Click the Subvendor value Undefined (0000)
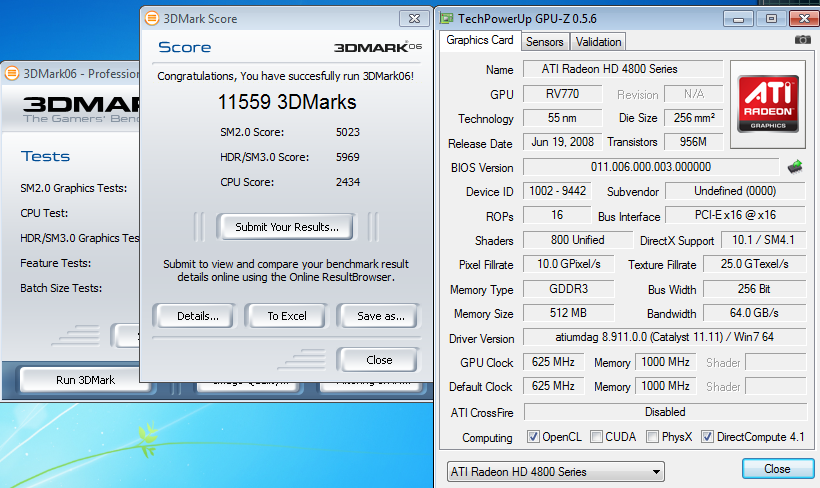Screen dimensions: 820x488 (735, 191)
